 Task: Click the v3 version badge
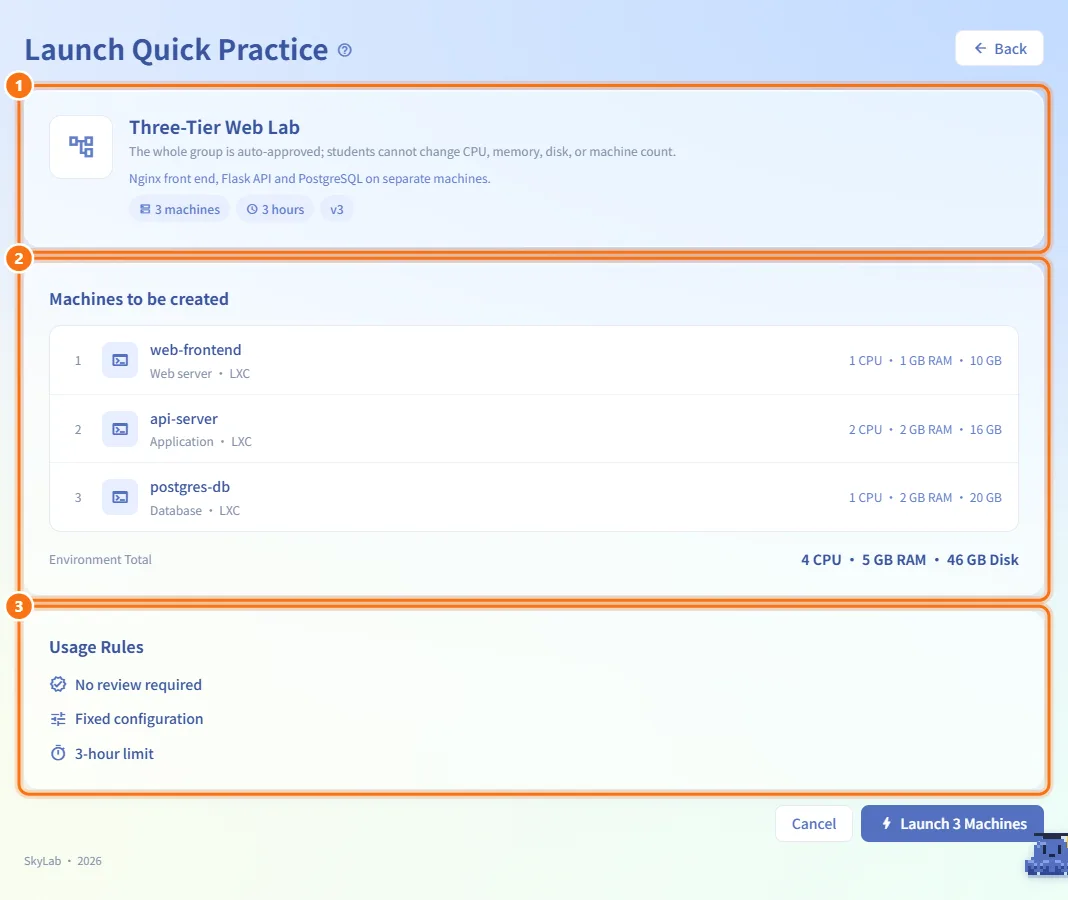[336, 209]
